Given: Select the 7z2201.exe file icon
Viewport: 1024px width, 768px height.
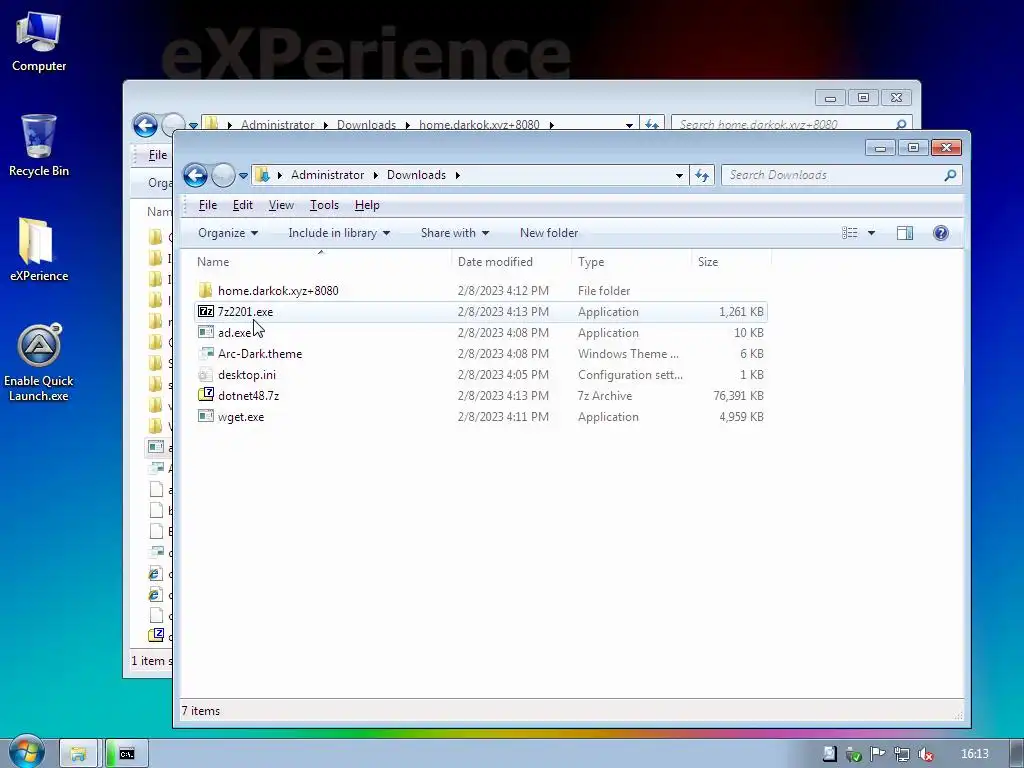Looking at the screenshot, I should click(x=206, y=312).
